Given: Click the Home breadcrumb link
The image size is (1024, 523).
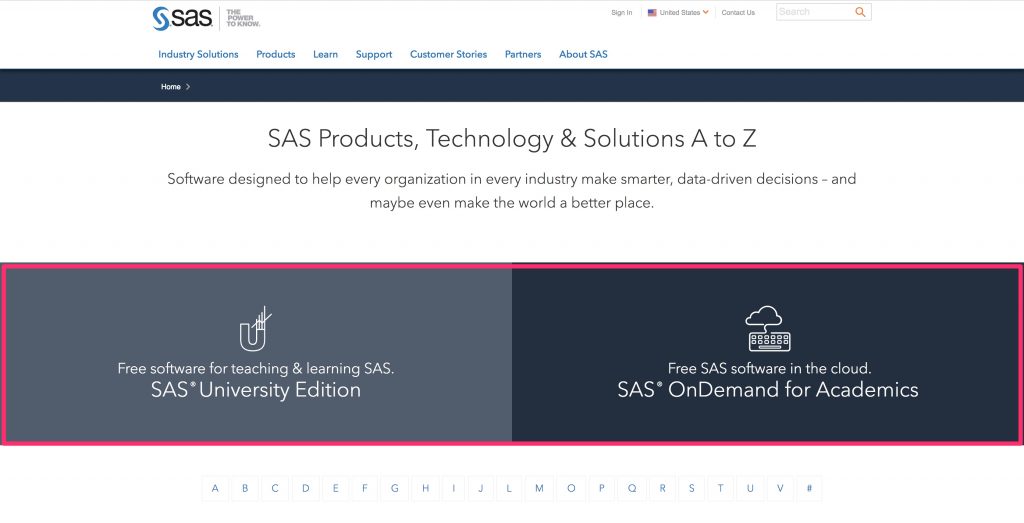Looking at the screenshot, I should point(170,86).
